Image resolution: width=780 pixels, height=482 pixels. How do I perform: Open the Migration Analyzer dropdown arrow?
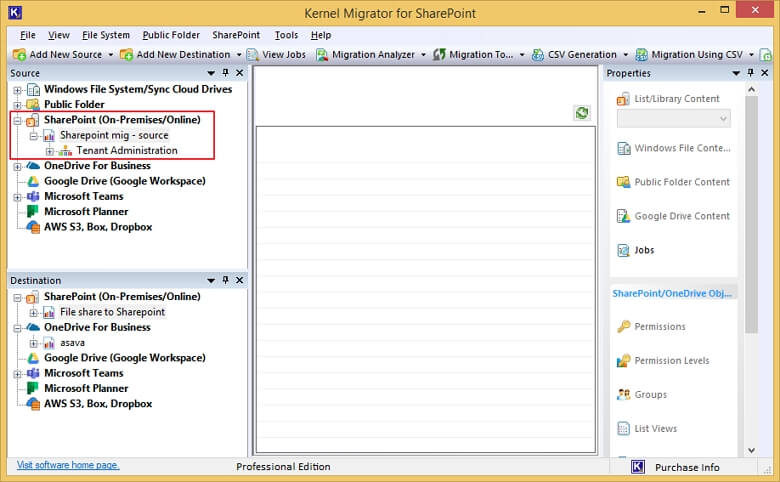pos(423,55)
